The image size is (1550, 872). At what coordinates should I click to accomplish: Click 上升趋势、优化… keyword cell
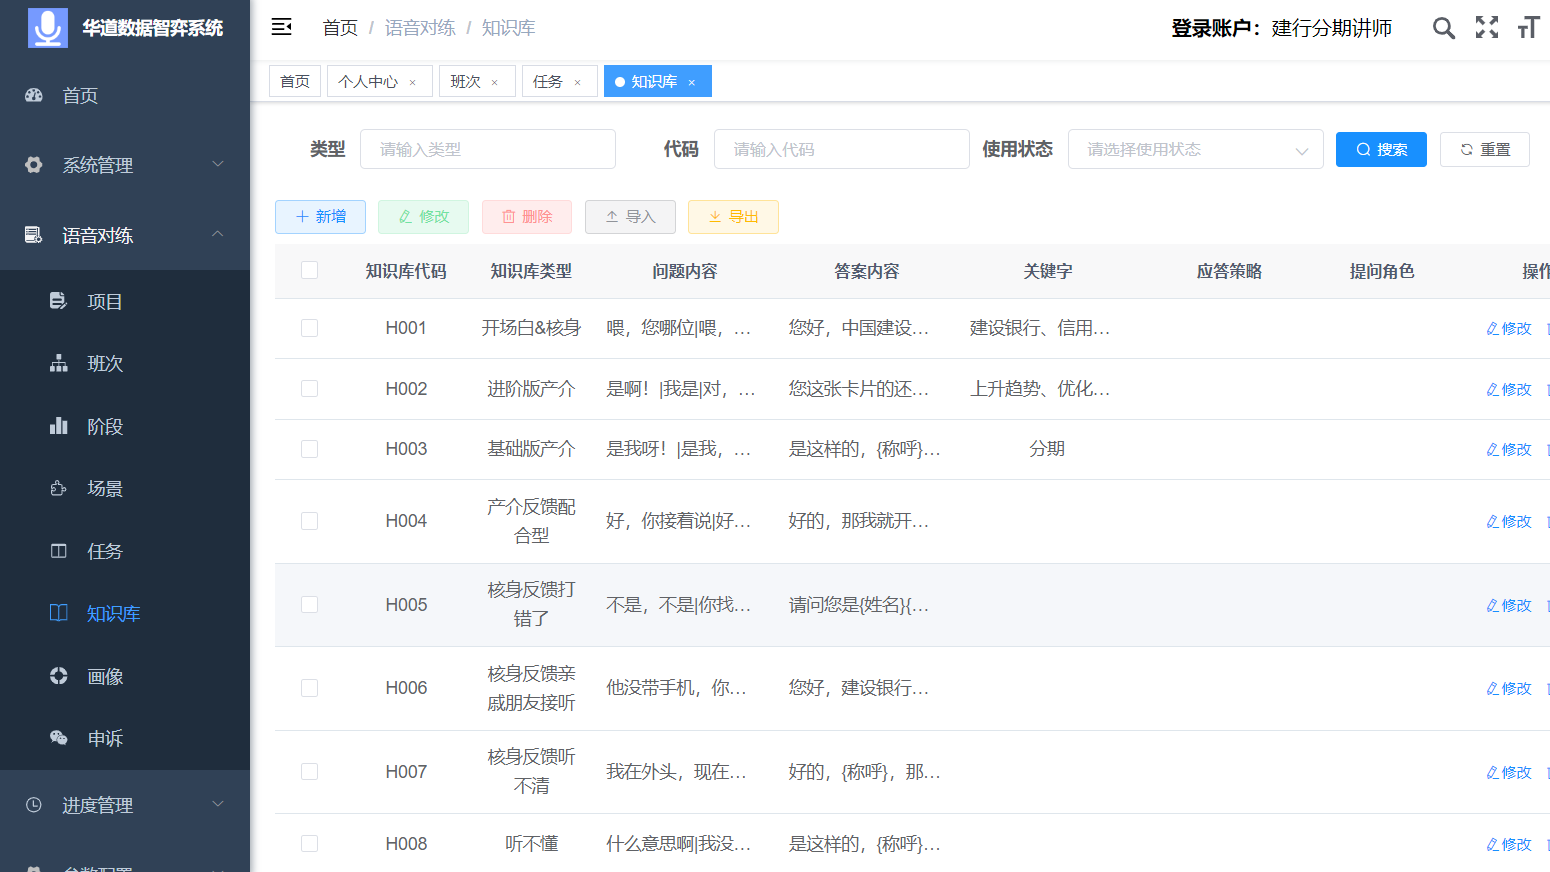coord(1040,389)
